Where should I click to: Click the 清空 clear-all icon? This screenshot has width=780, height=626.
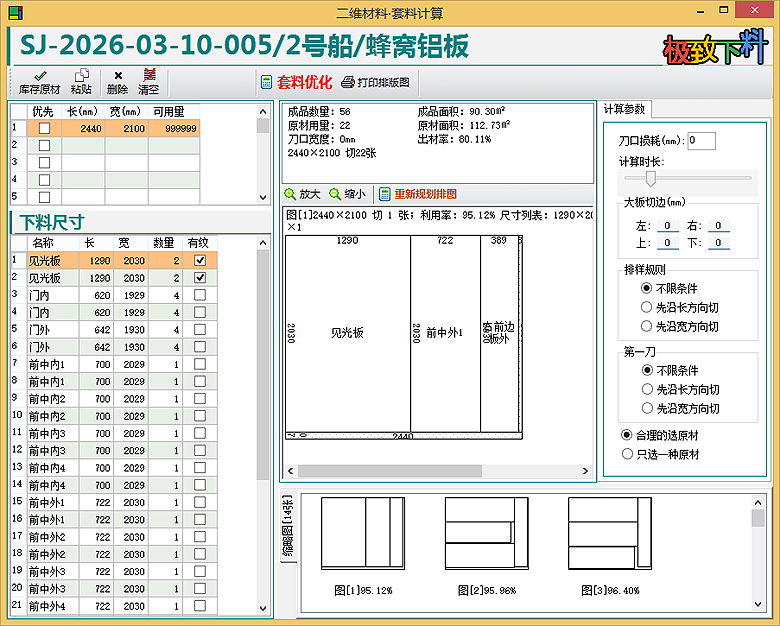(x=149, y=75)
